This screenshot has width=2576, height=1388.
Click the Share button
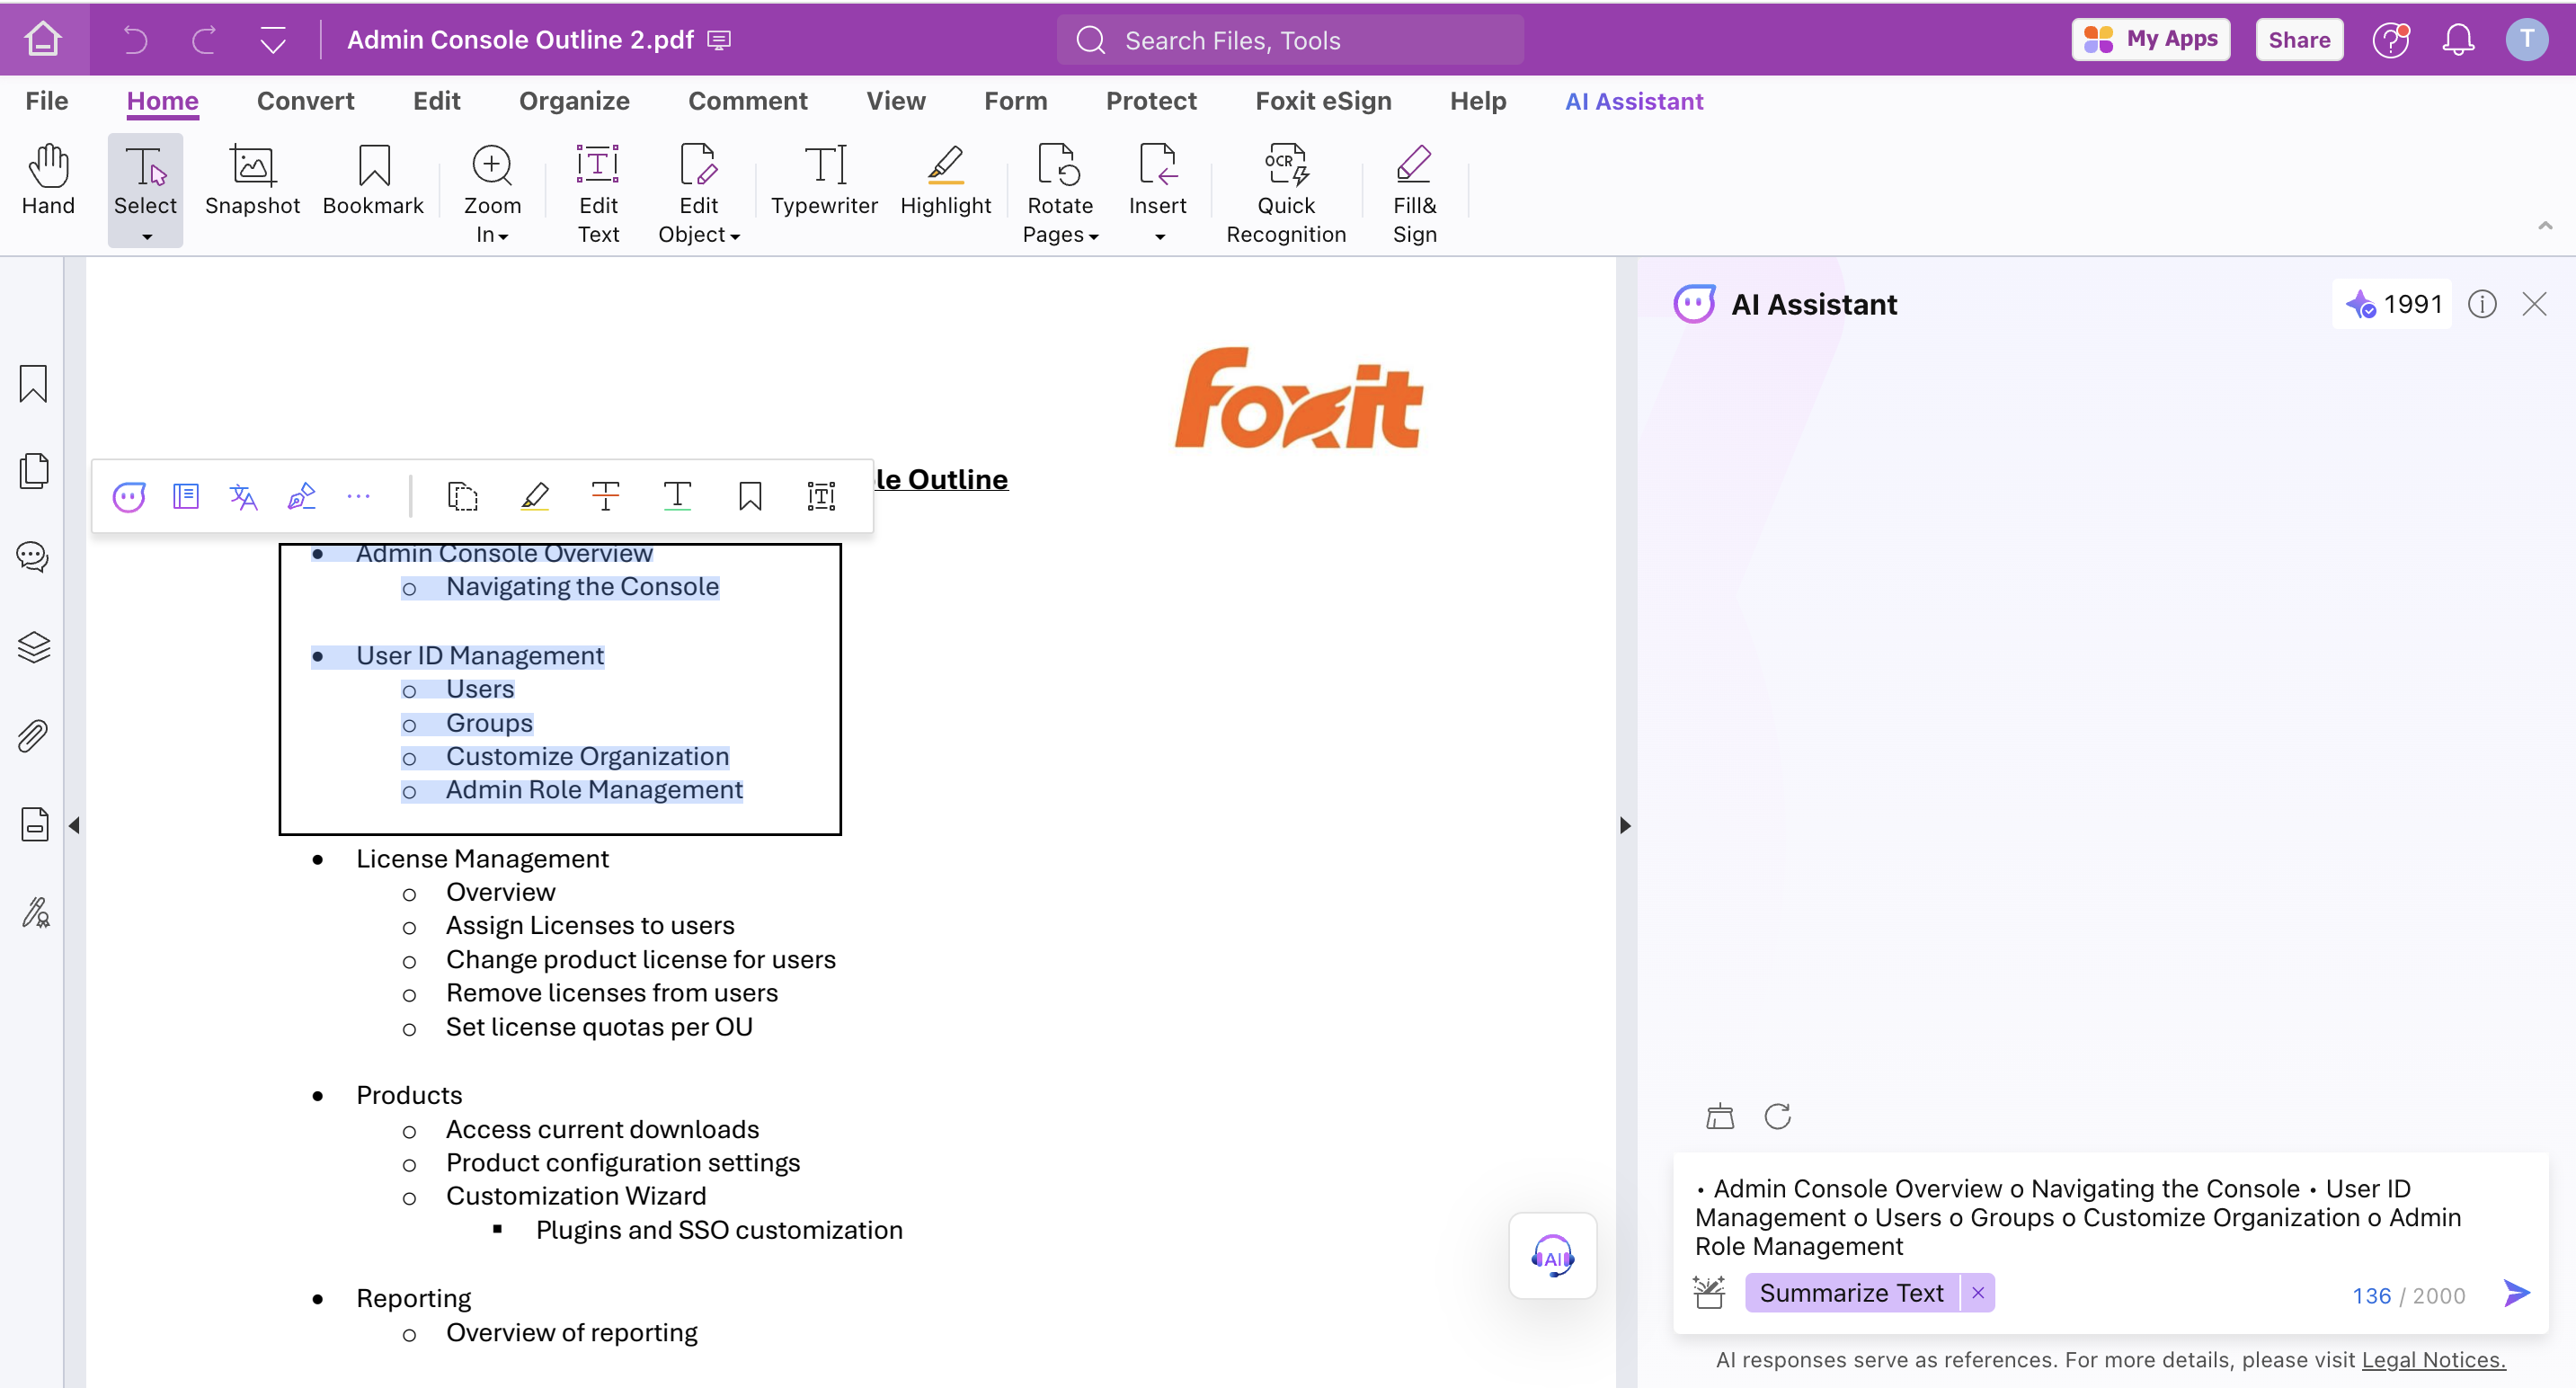click(x=2299, y=40)
